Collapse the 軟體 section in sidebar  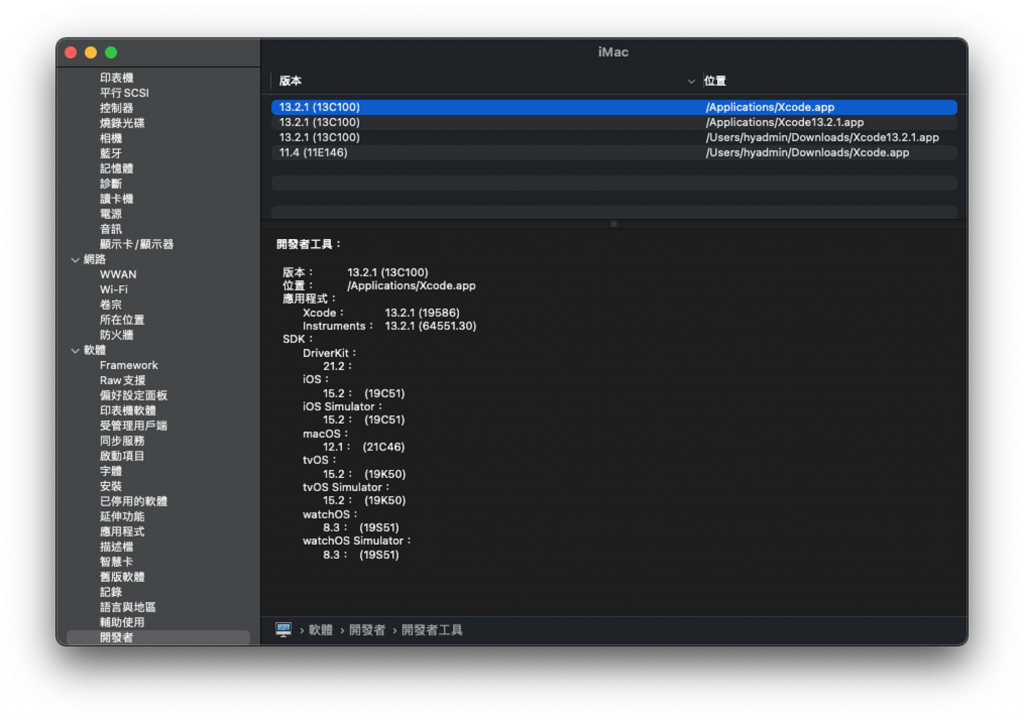coord(75,351)
